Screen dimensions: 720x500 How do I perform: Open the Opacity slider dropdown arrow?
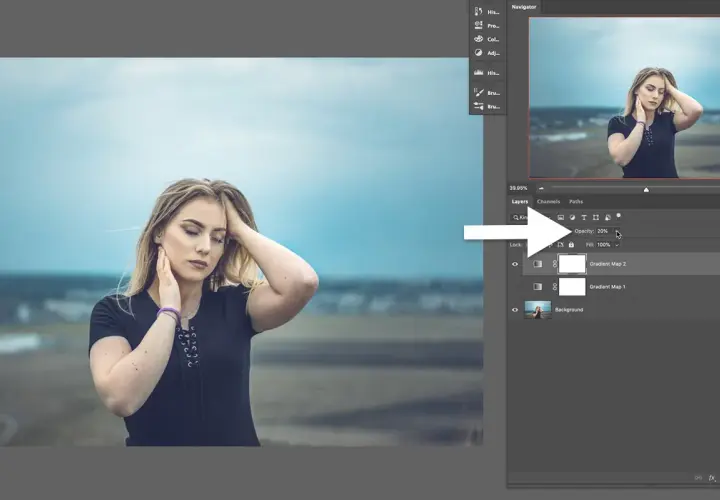(x=618, y=231)
